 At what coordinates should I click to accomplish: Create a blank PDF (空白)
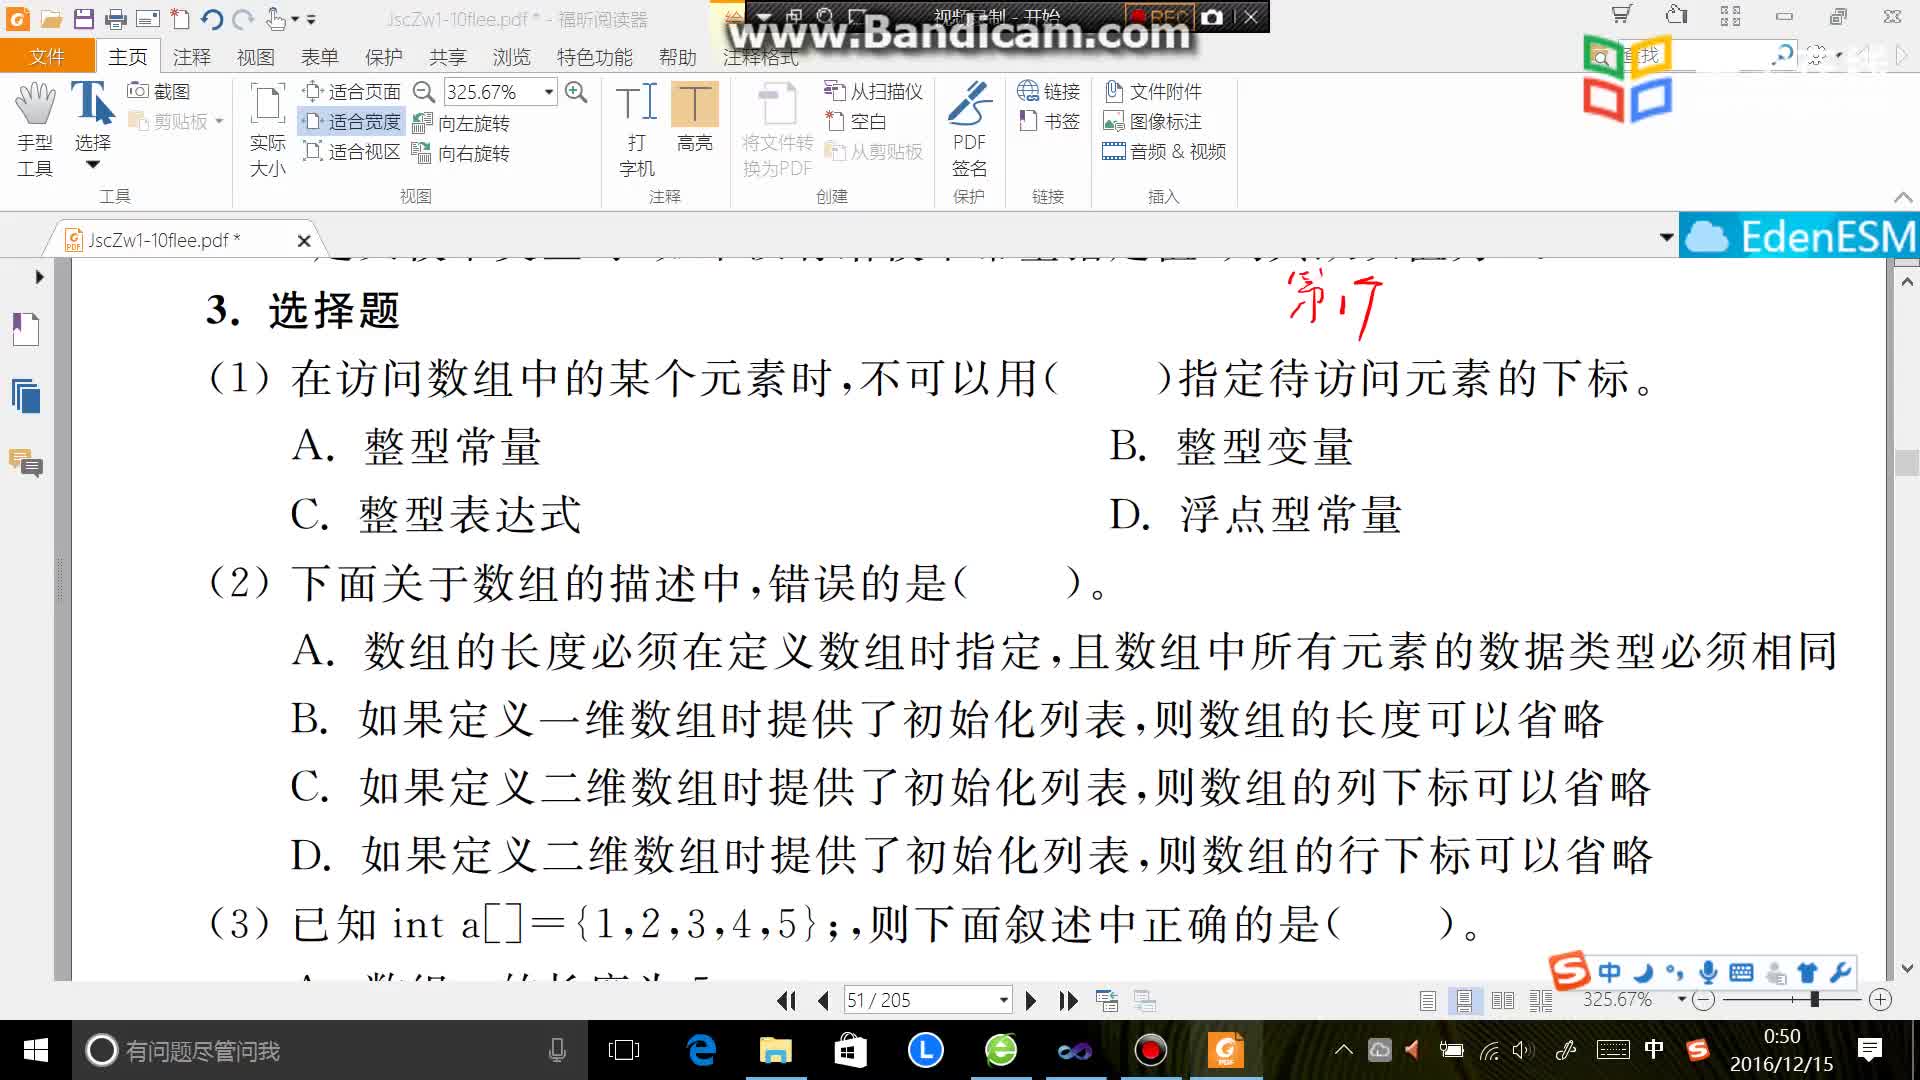pos(856,121)
